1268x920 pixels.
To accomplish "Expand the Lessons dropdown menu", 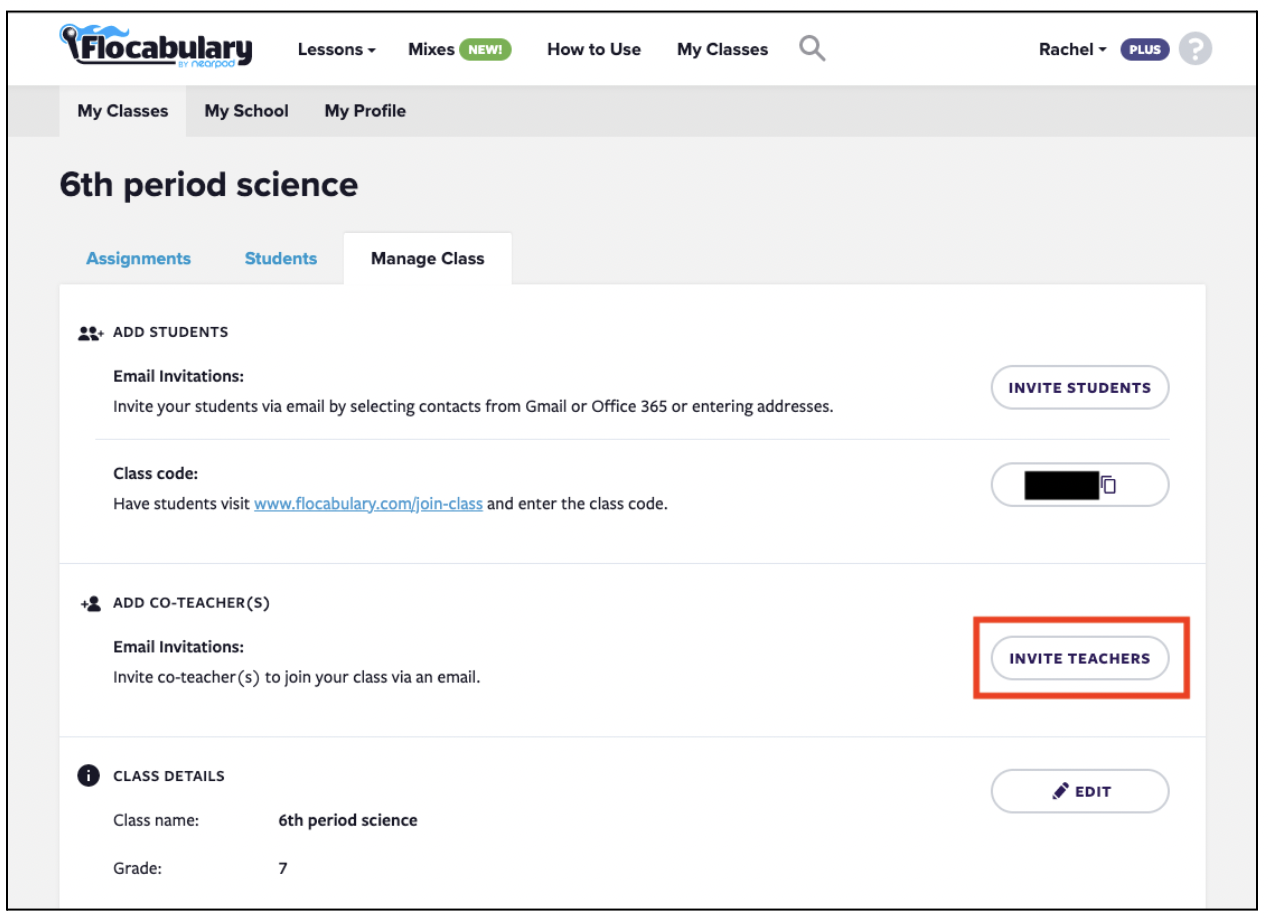I will [336, 49].
